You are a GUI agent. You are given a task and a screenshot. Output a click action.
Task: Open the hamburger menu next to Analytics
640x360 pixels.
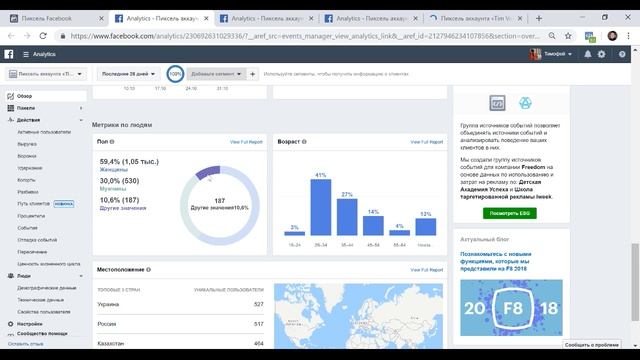tap(26, 54)
